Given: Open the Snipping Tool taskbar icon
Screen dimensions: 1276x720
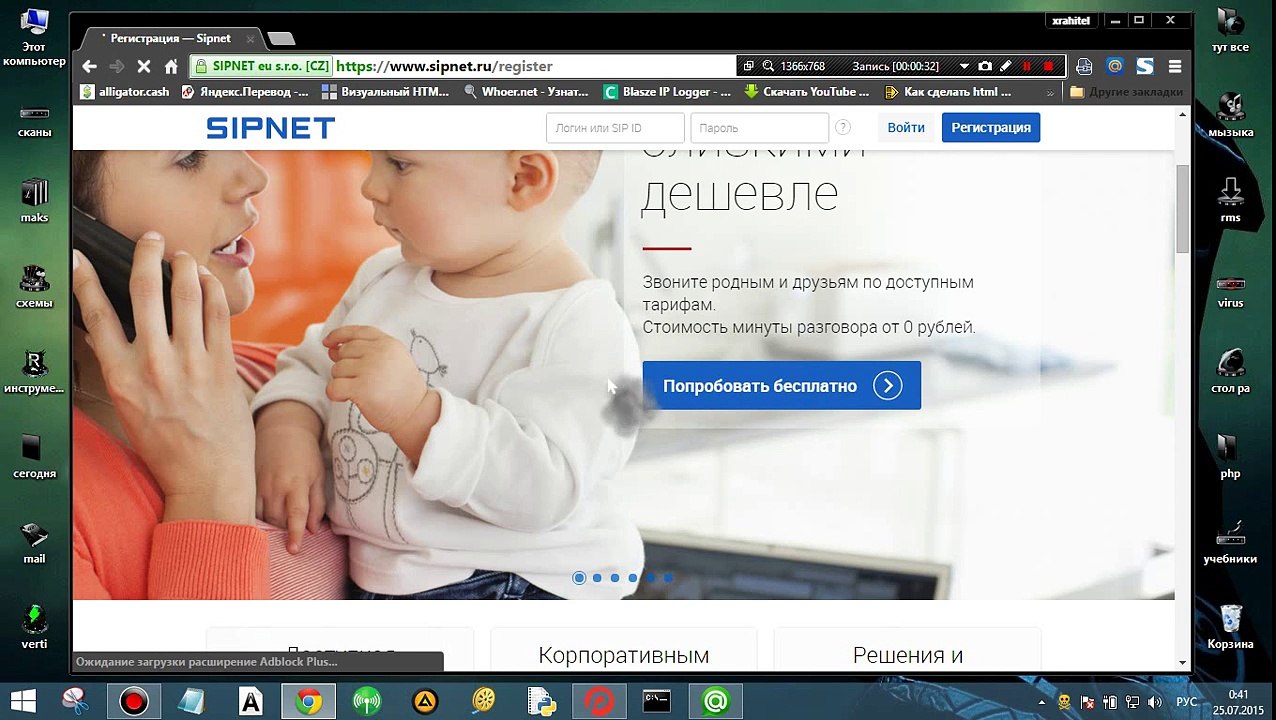Looking at the screenshot, I should 75,701.
